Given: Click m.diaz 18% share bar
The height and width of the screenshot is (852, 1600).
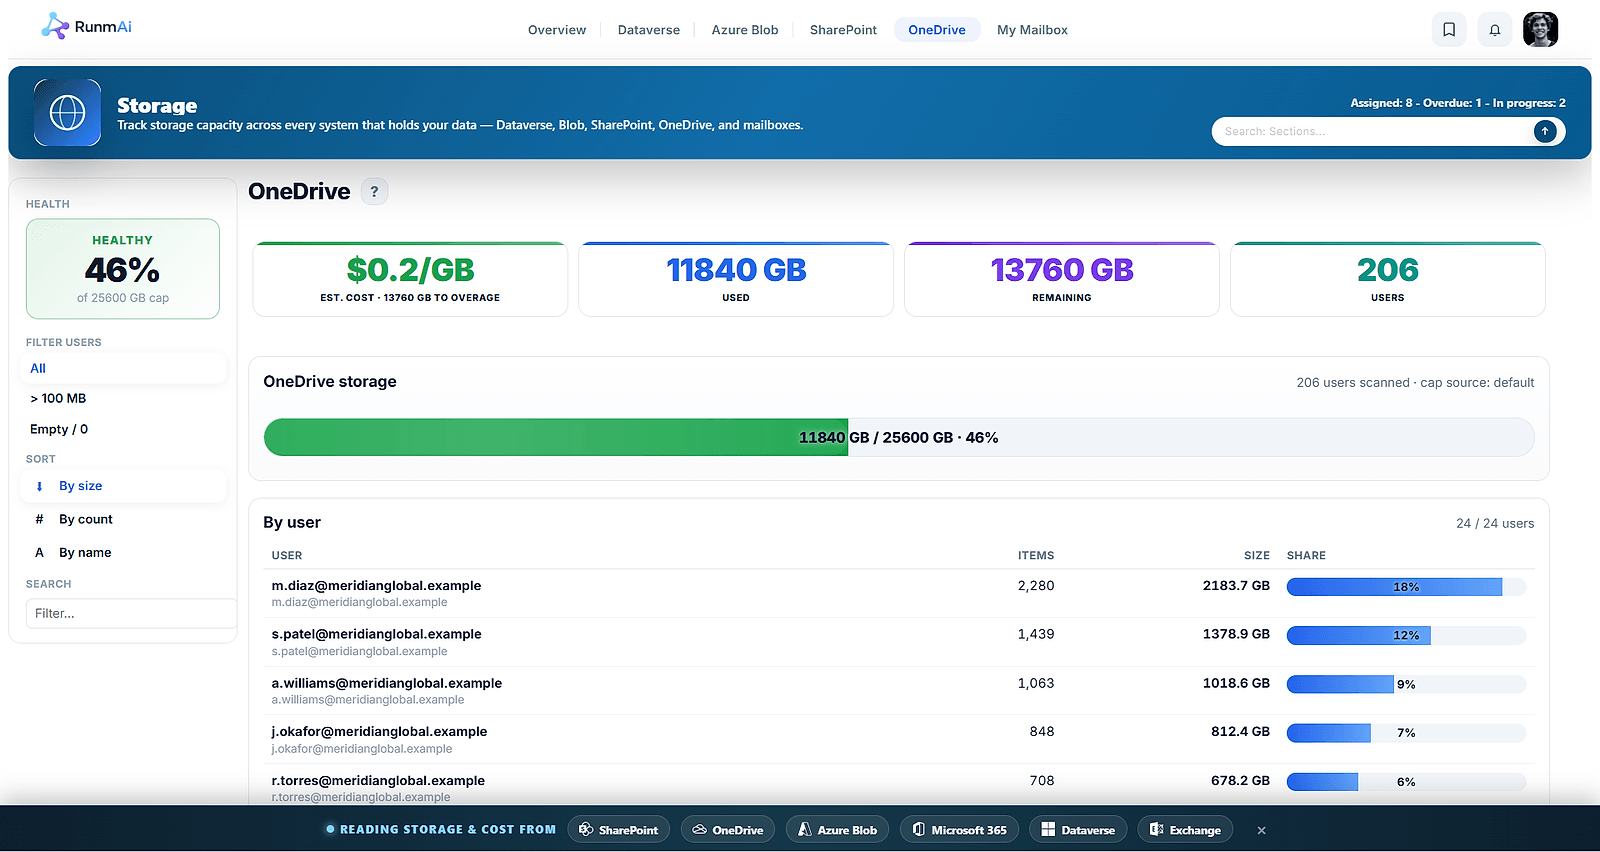Looking at the screenshot, I should coord(1406,587).
